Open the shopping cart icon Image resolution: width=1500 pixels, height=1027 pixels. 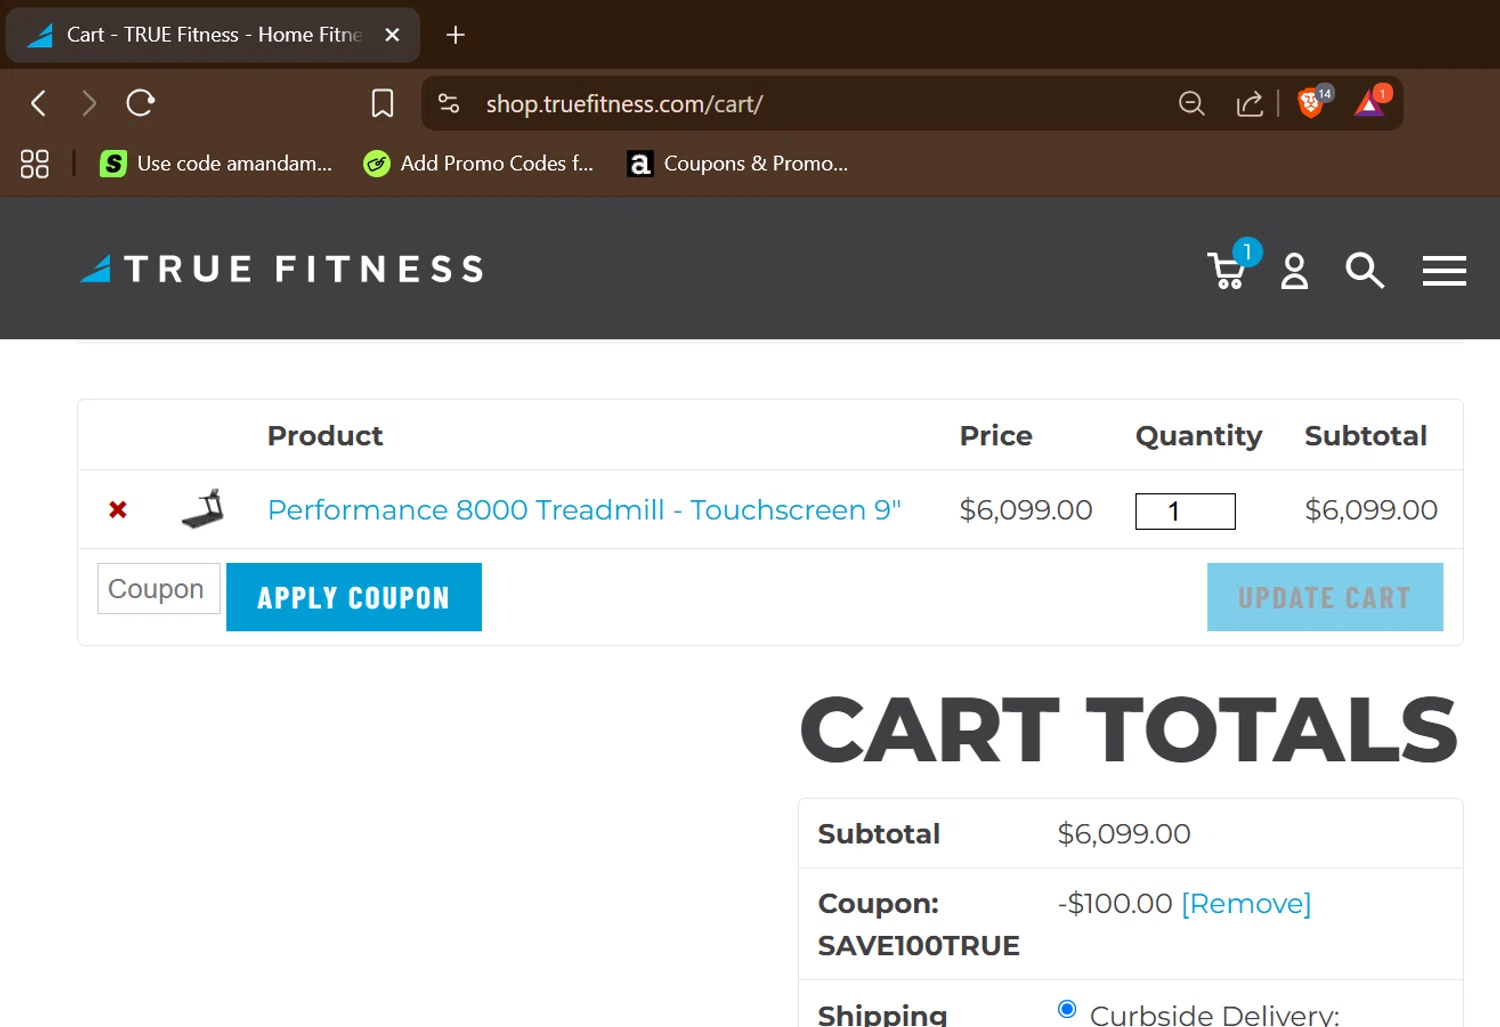click(1227, 270)
